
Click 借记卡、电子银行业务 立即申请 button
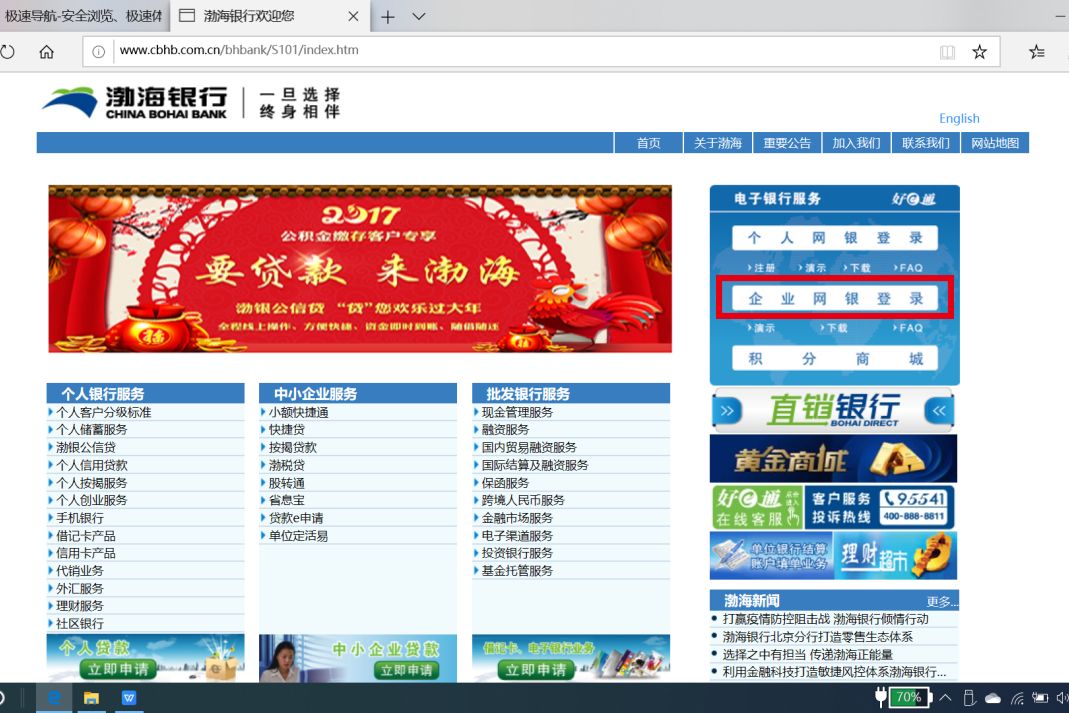click(536, 669)
